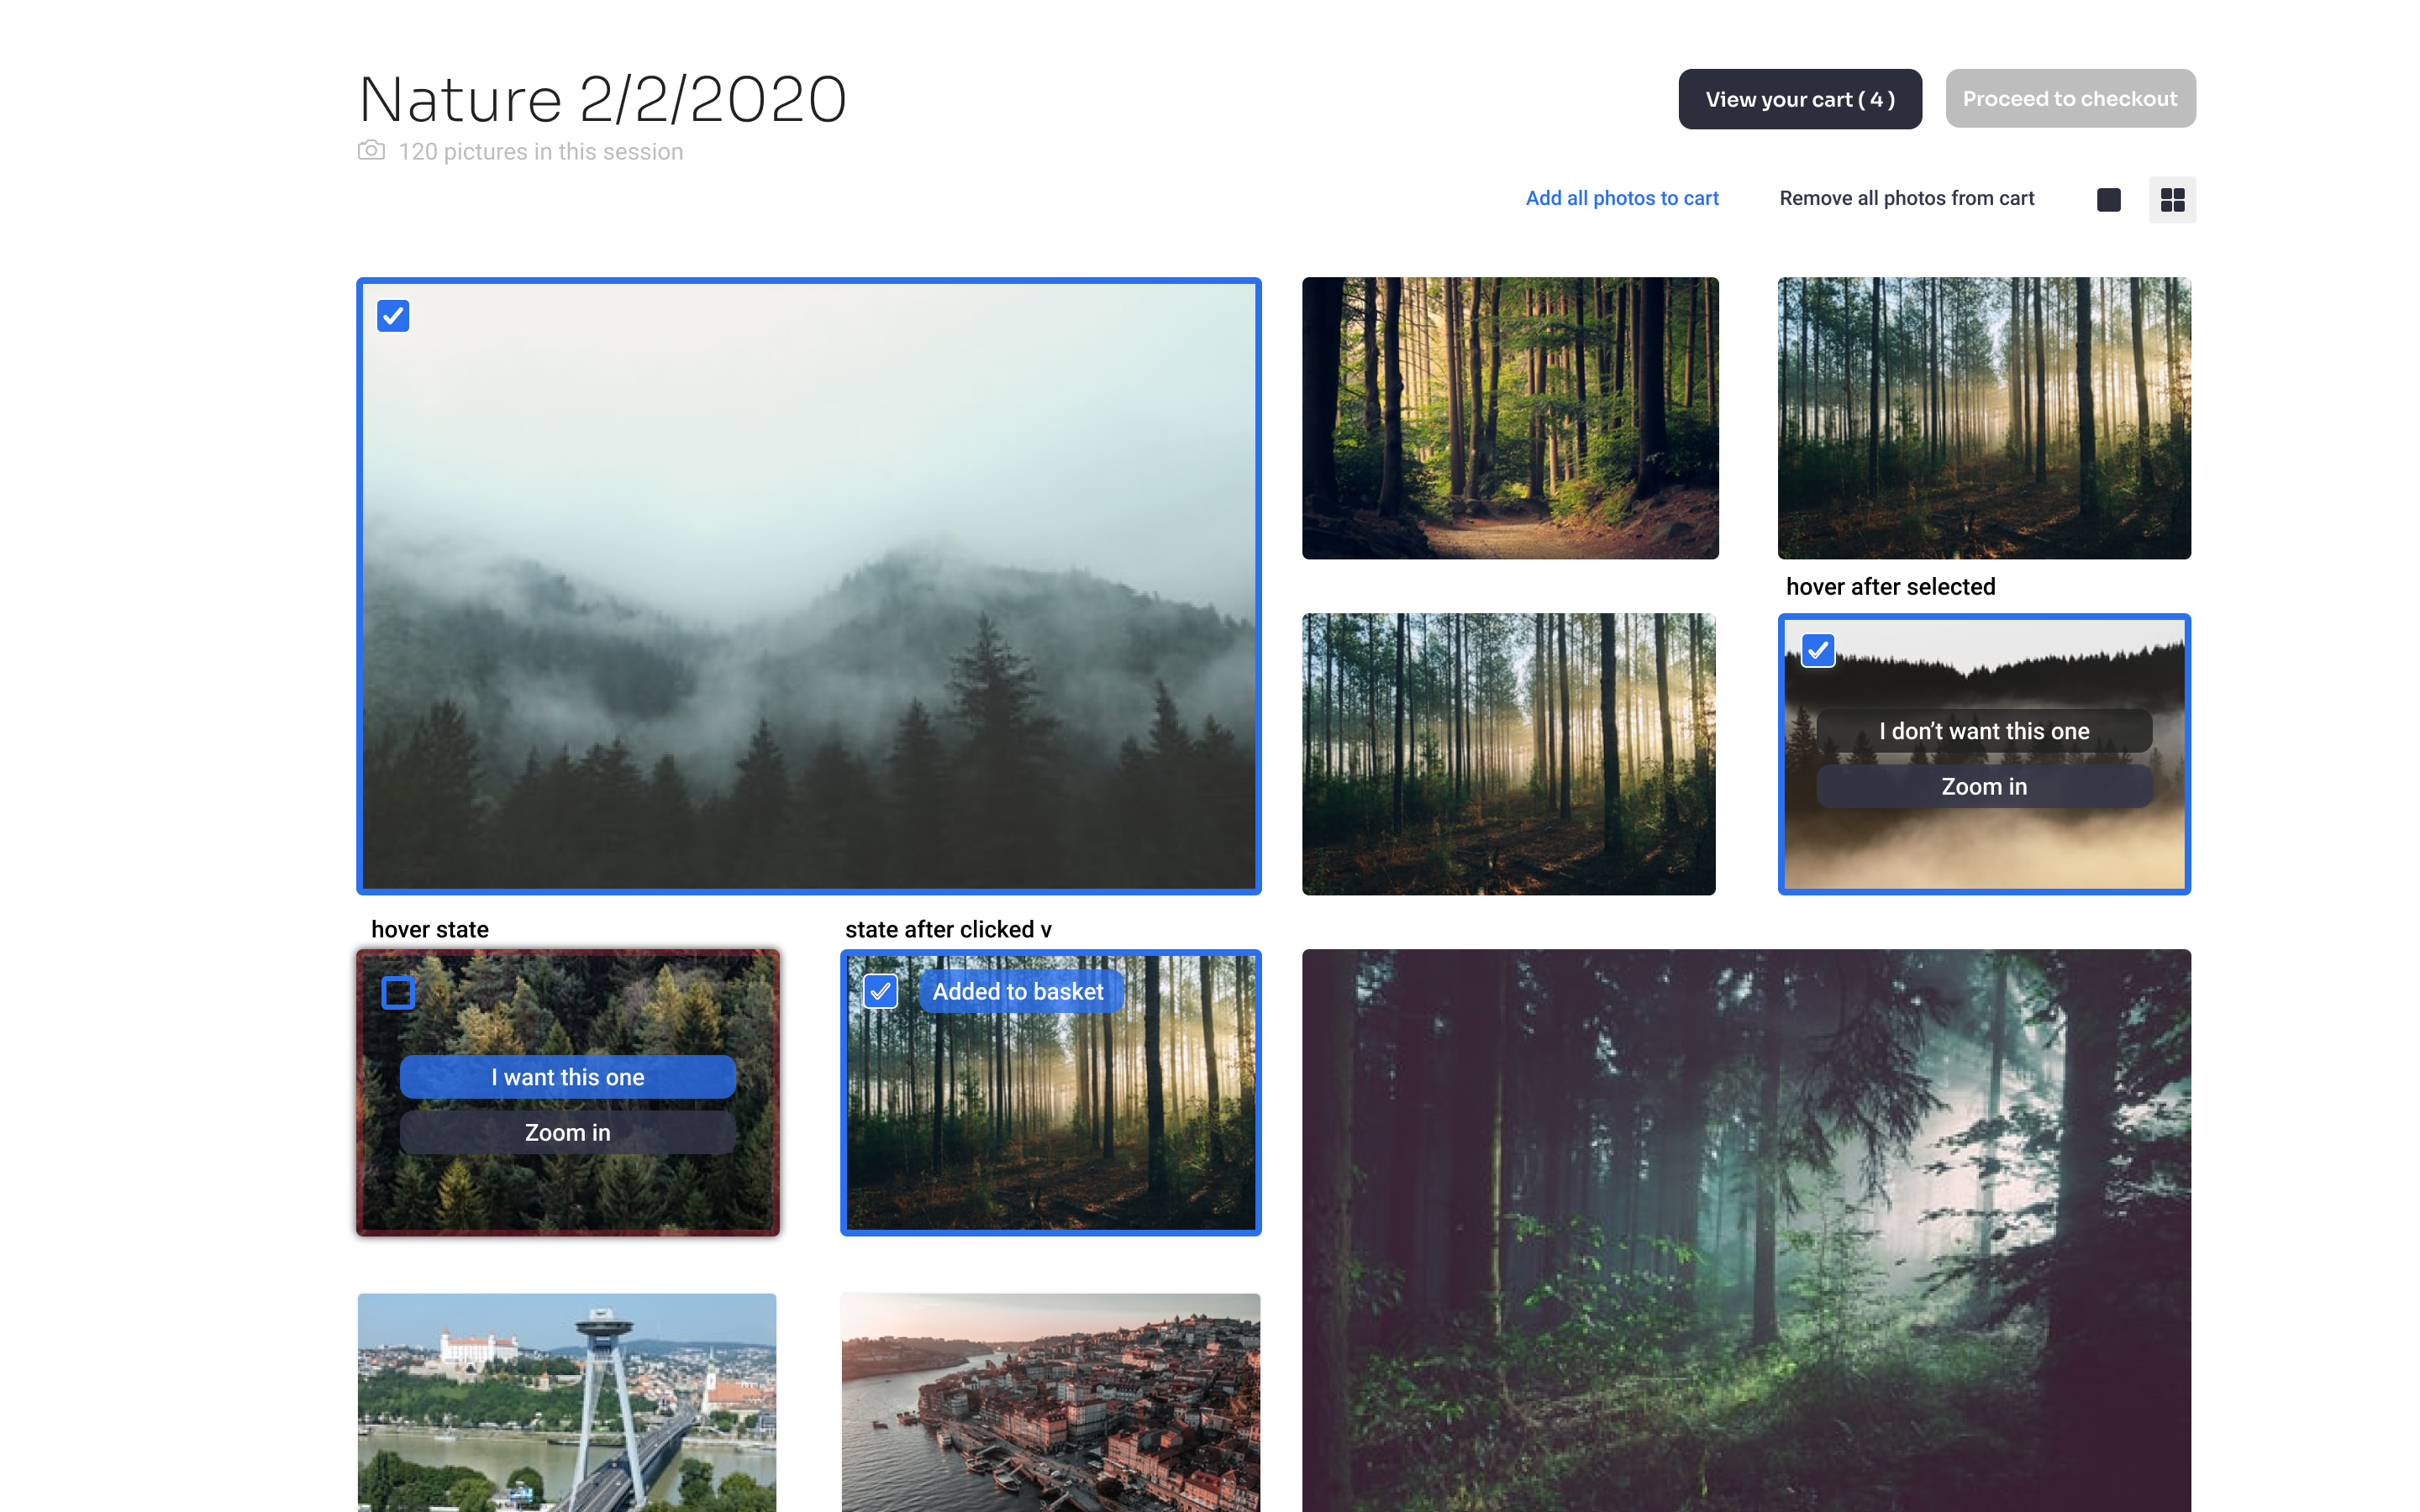Click 'I don't want this one' button
2420x1512 pixels.
pyautogui.click(x=1983, y=731)
